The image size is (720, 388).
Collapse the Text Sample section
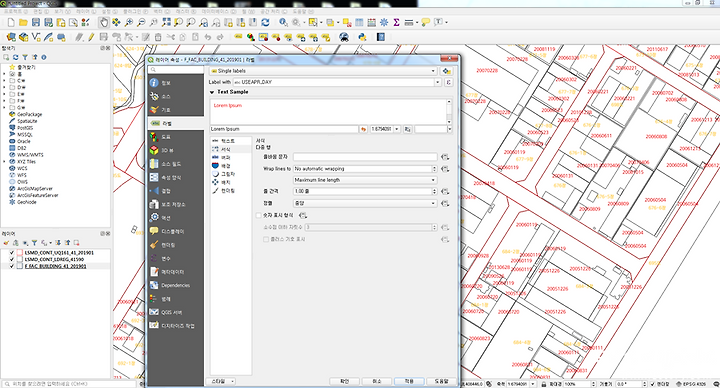212,92
